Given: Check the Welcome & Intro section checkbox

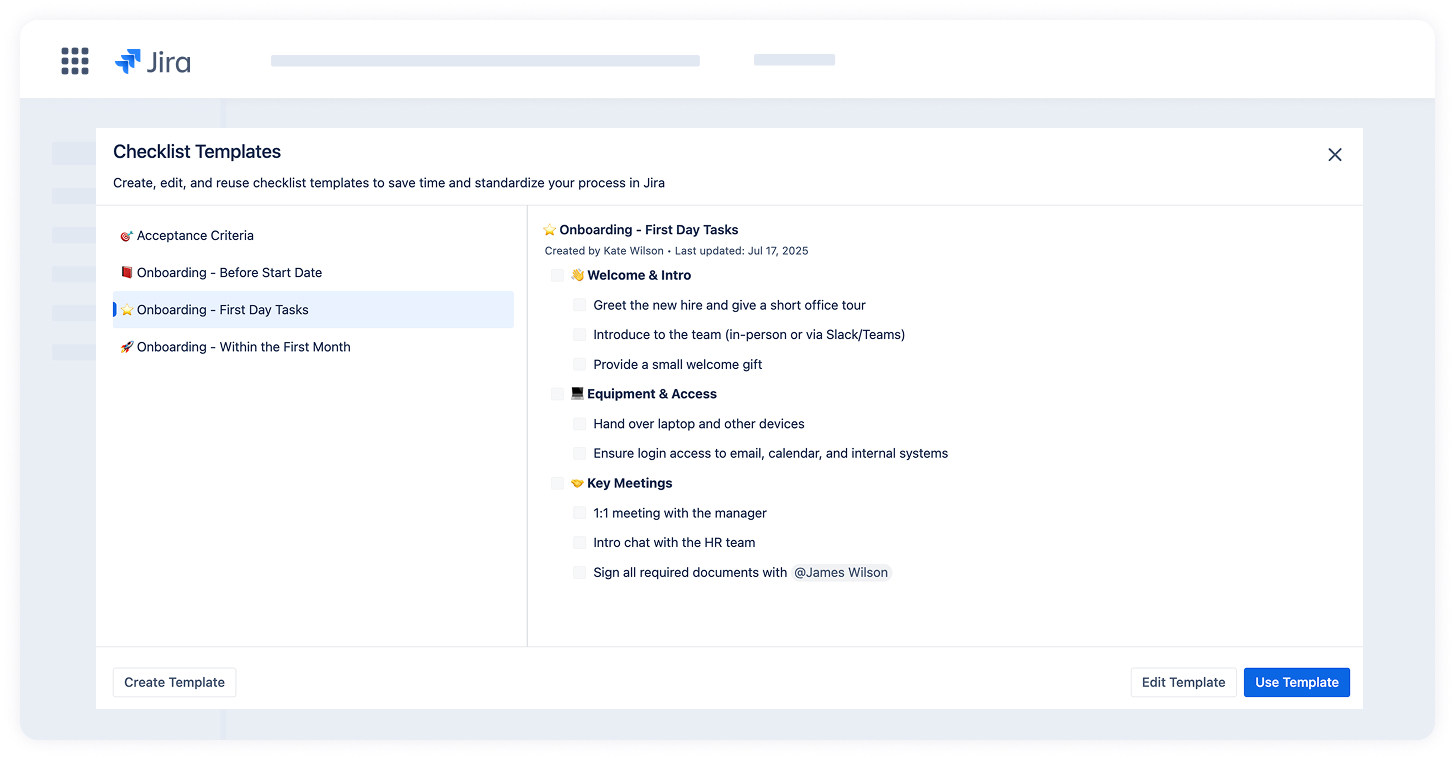Looking at the screenshot, I should pyautogui.click(x=557, y=276).
